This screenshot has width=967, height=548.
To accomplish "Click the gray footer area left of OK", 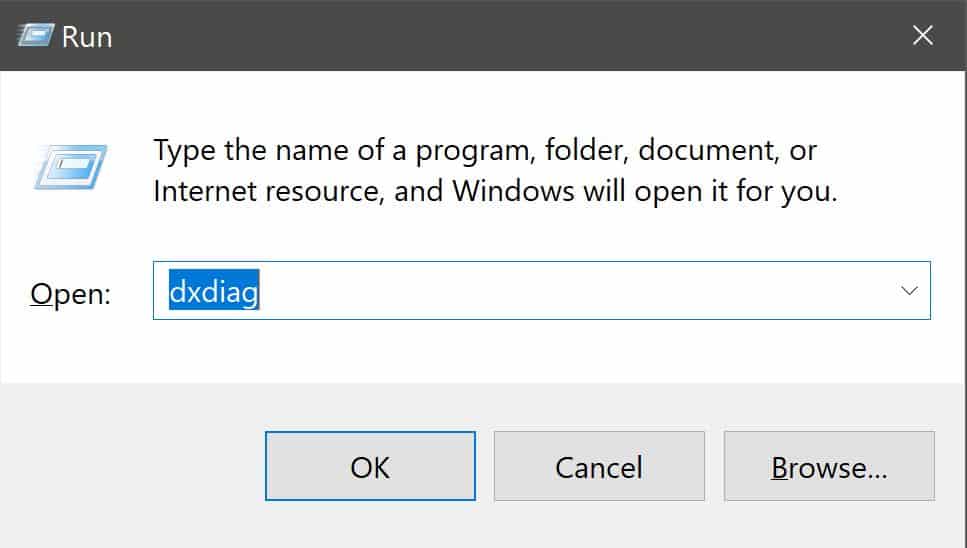I will (133, 466).
